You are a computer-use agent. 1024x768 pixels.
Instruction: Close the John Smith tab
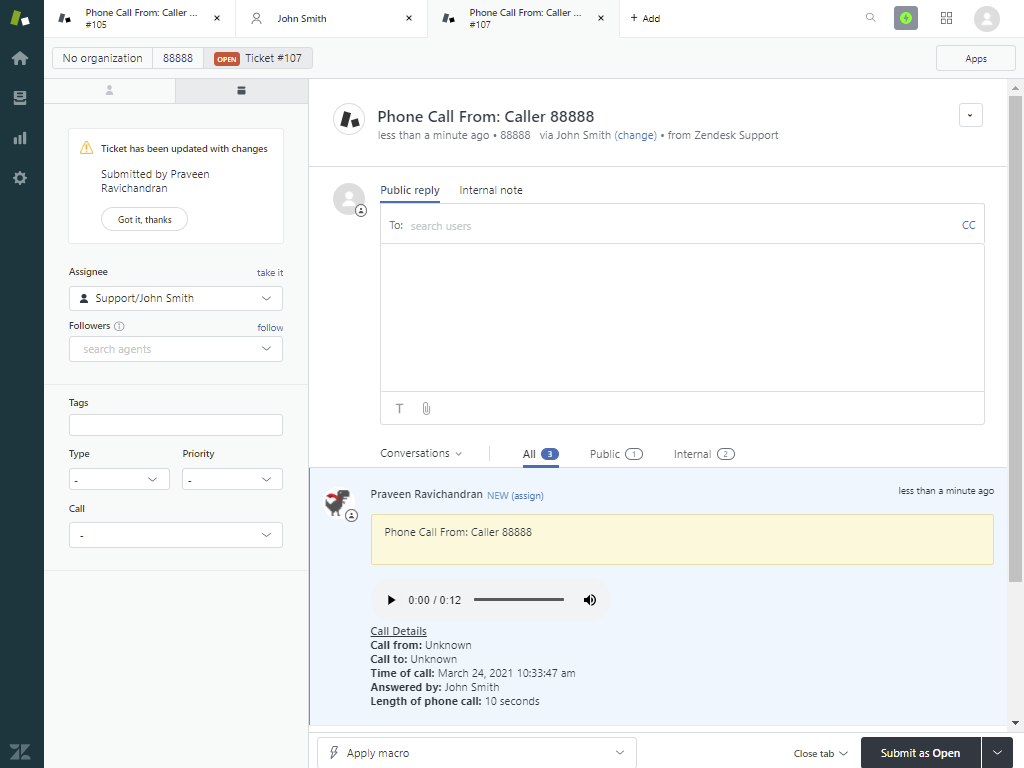click(409, 18)
